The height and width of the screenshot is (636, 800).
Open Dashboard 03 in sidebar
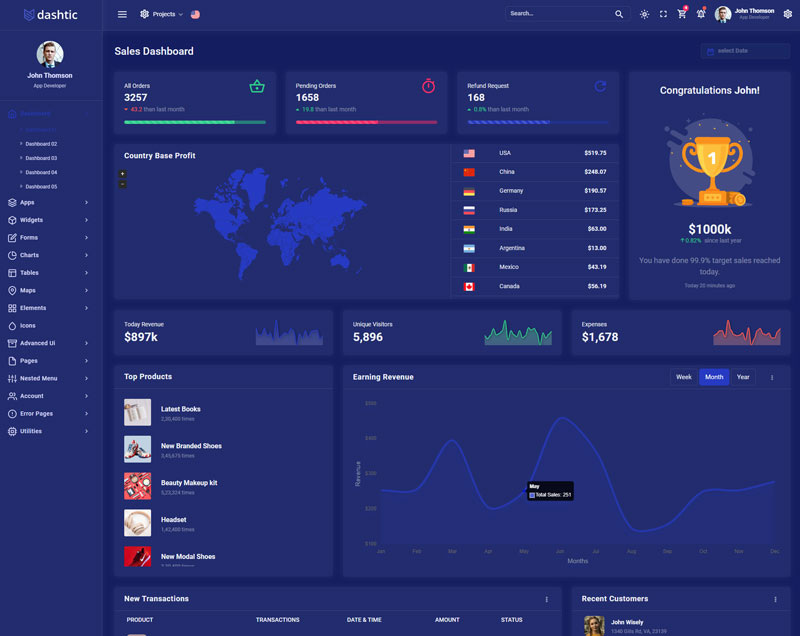point(41,158)
